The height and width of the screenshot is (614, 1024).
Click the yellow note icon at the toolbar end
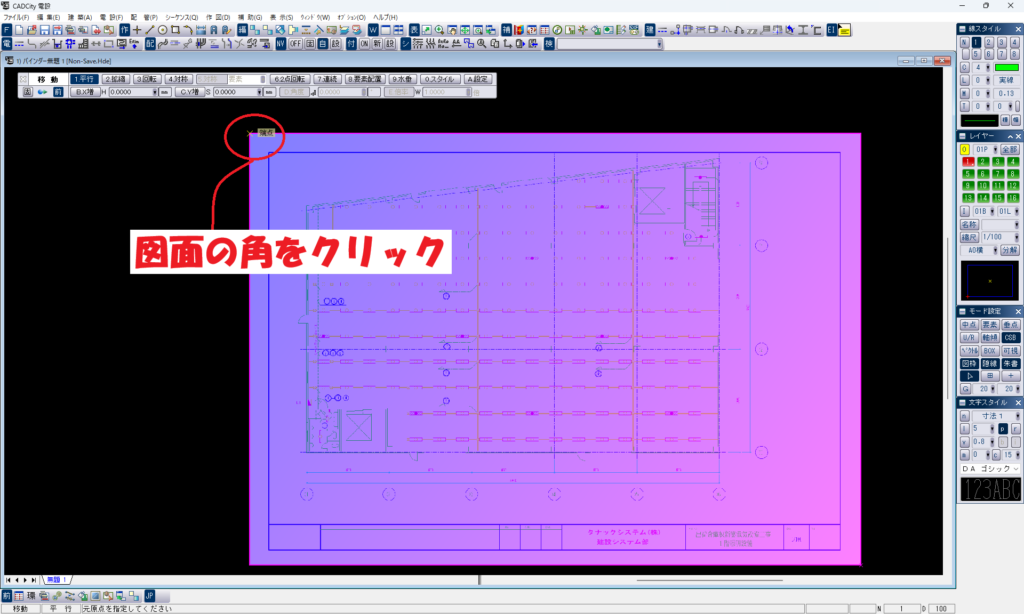point(844,30)
